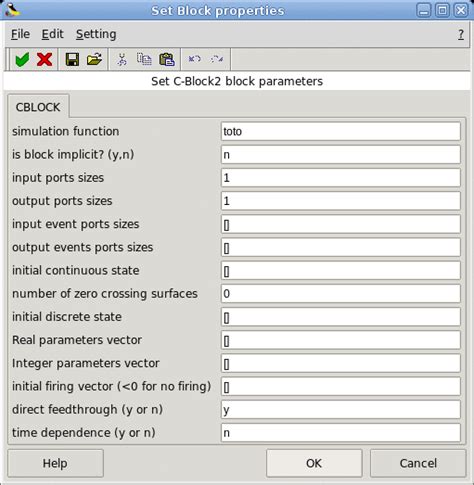
Task: Click the 'Integer parameters vector' label
Action: tap(86, 363)
